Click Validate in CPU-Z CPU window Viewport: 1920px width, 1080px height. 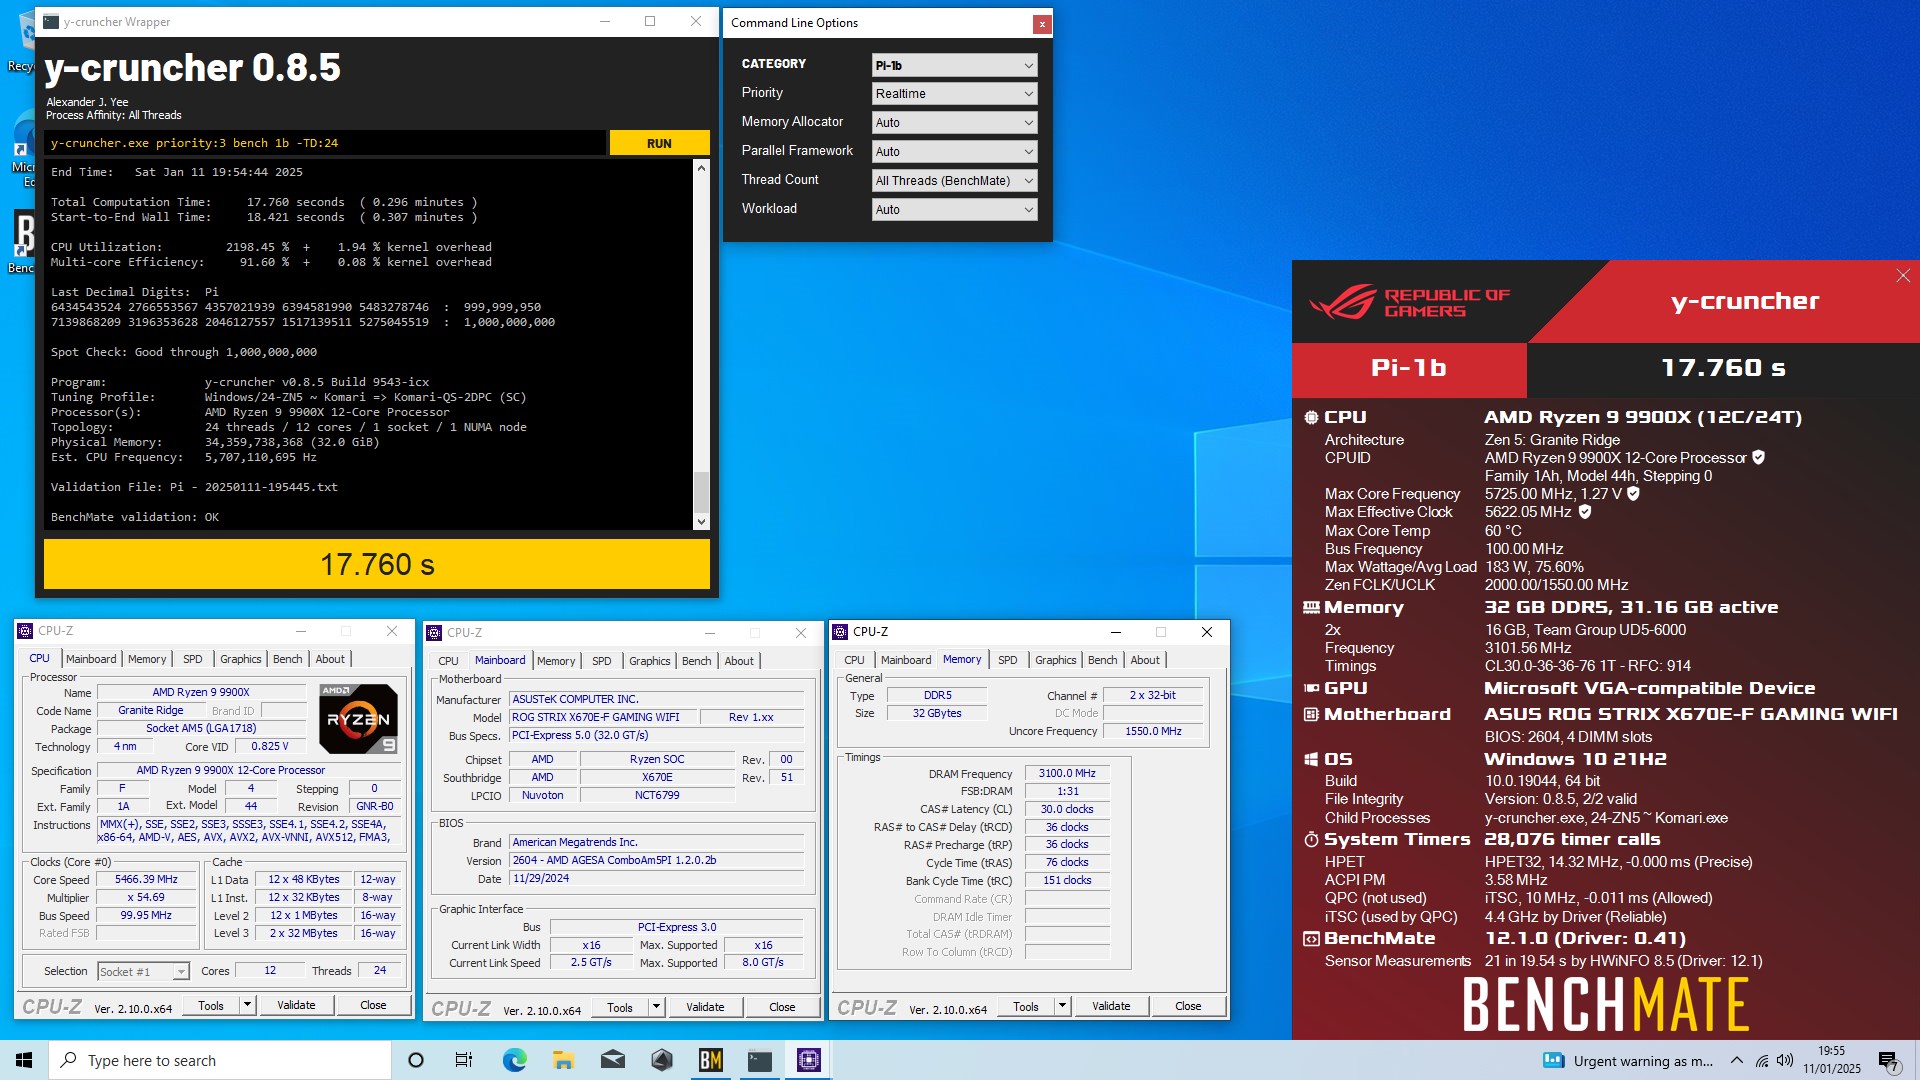[296, 1005]
